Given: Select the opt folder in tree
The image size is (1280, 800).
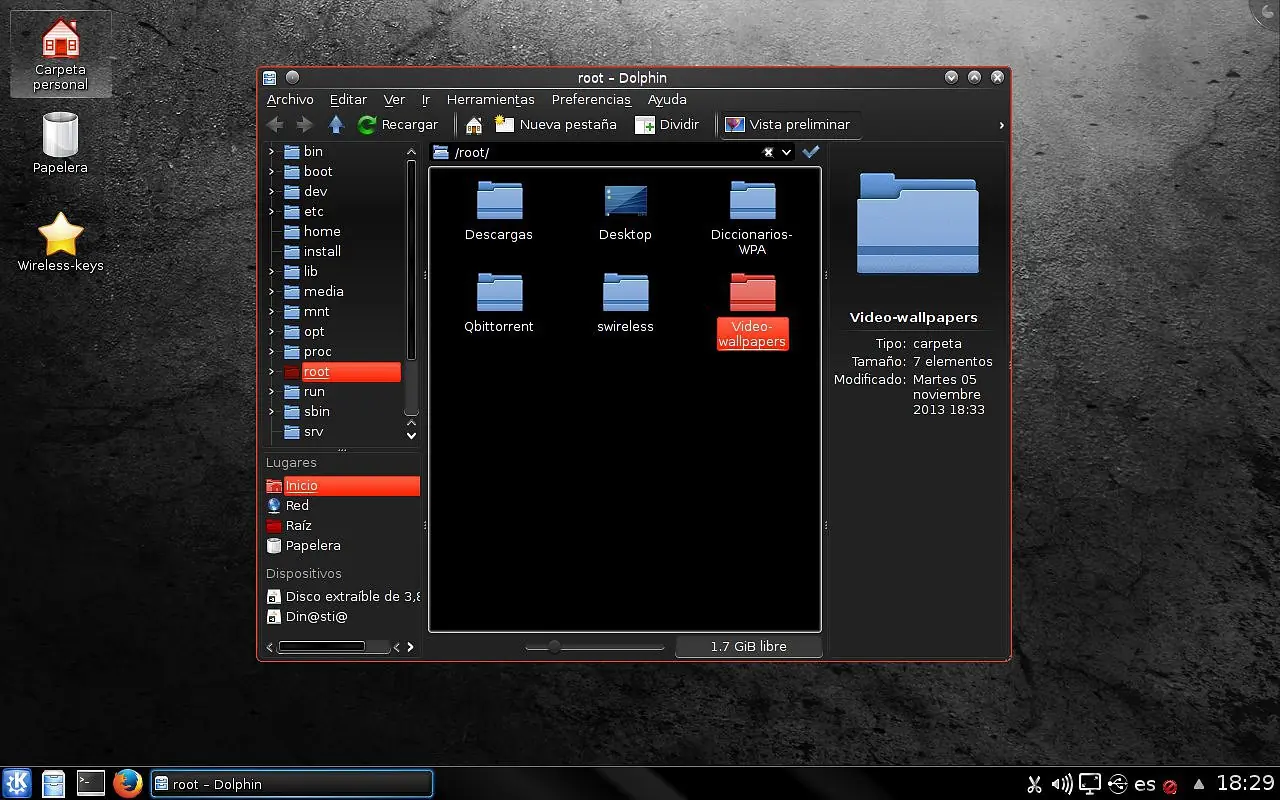Looking at the screenshot, I should [314, 332].
